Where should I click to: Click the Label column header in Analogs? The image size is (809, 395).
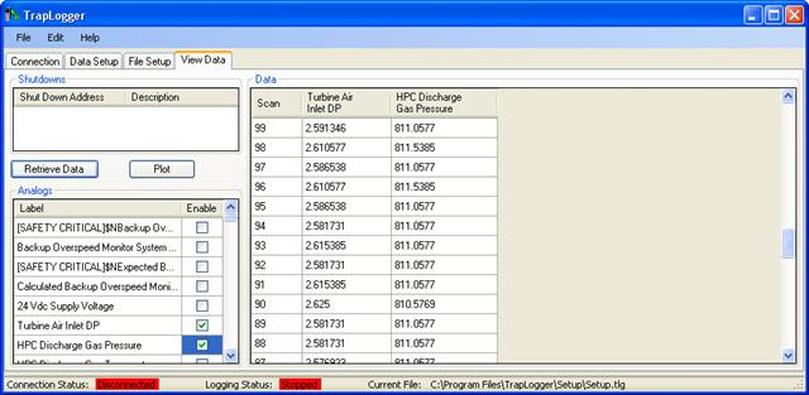98,208
